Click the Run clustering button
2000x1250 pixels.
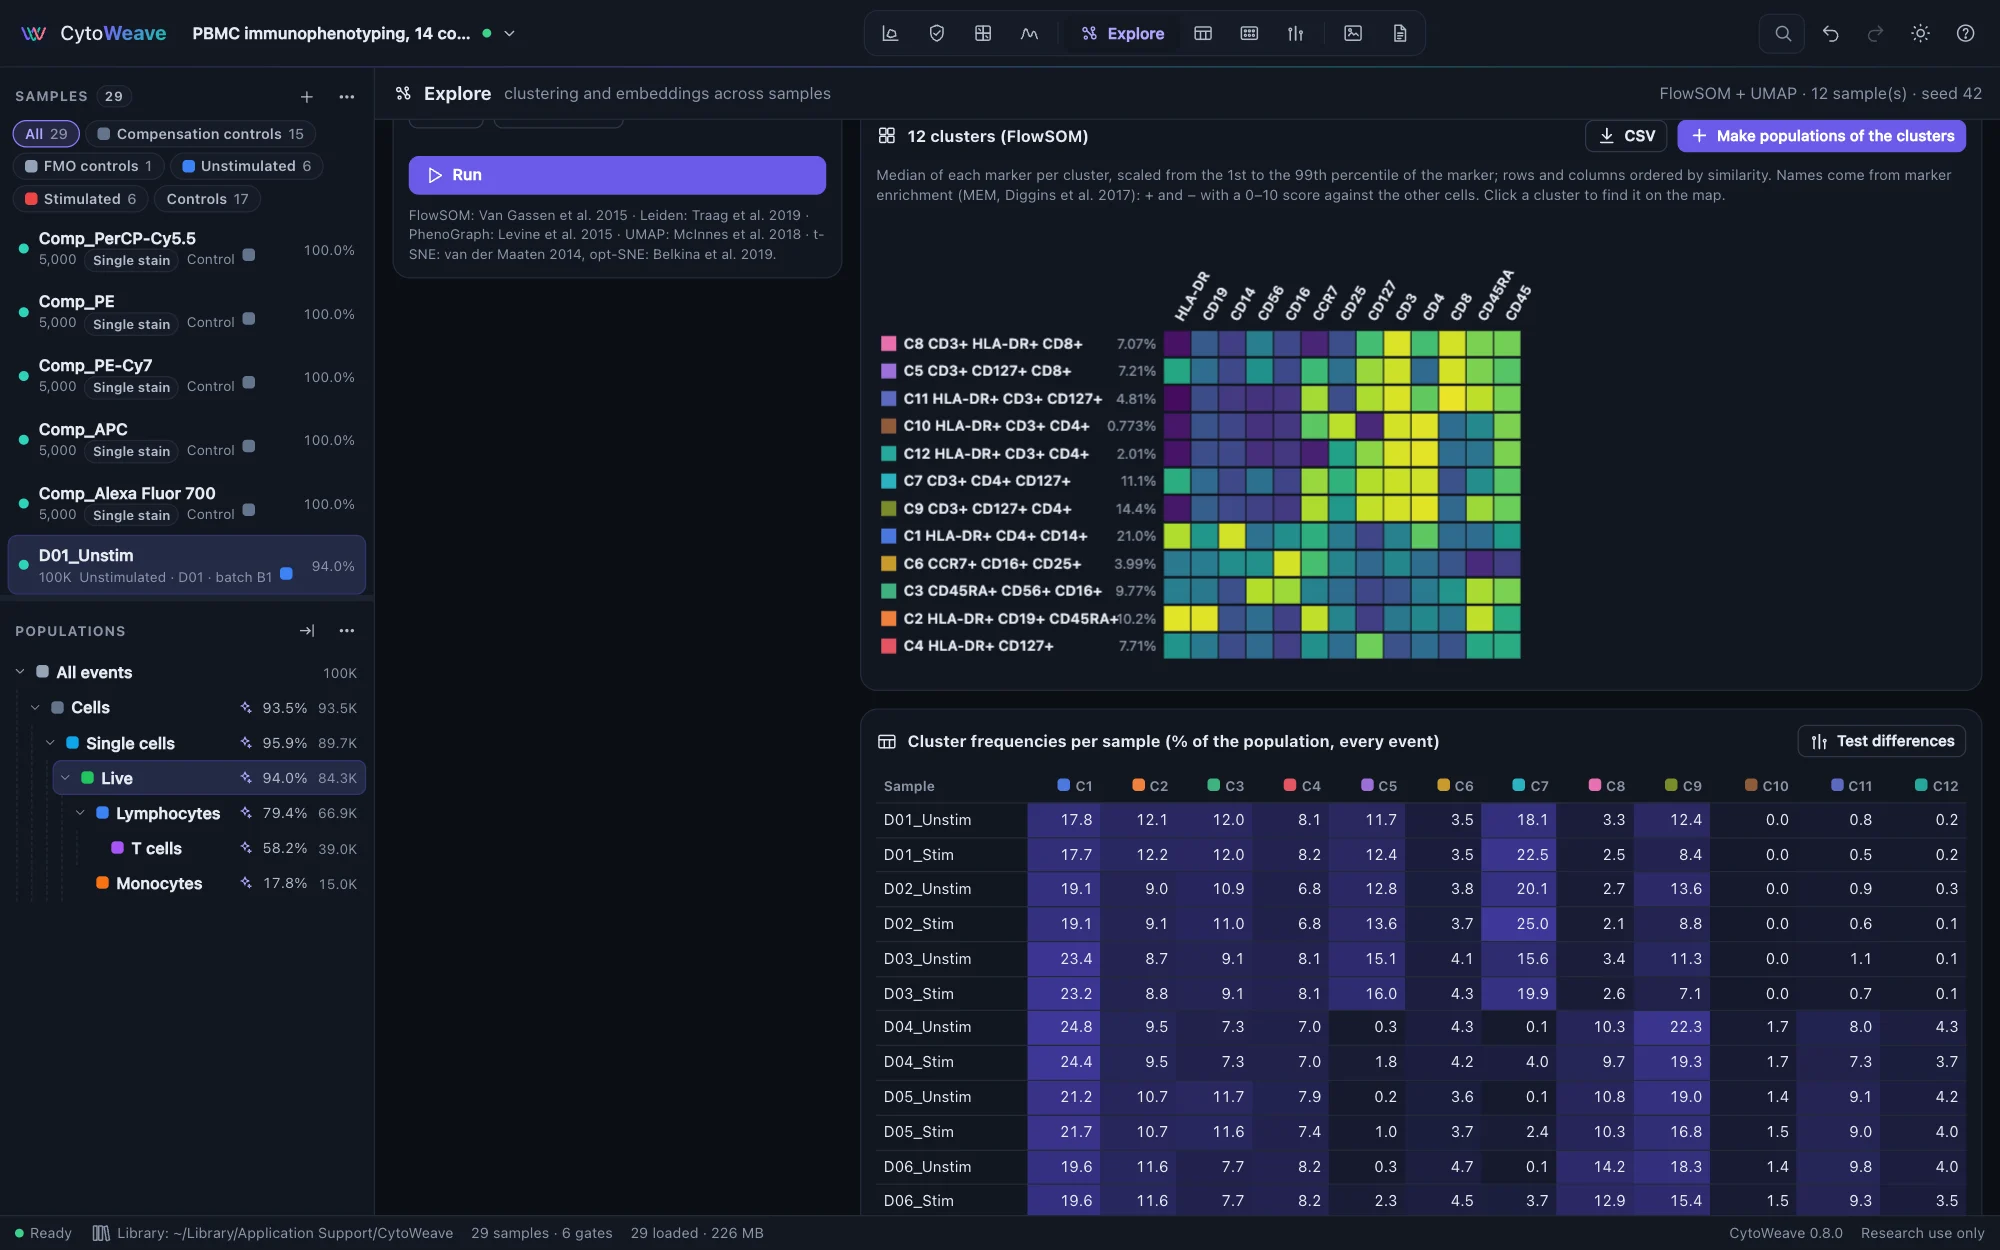617,175
